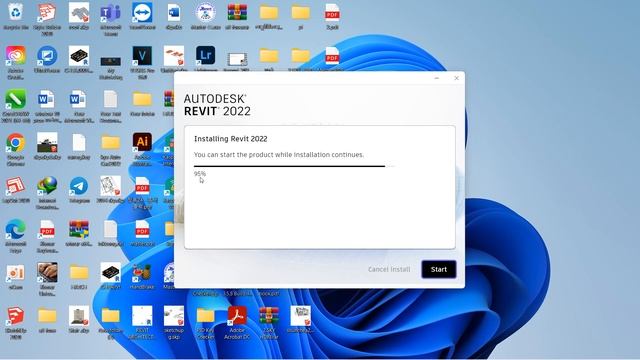This screenshot has height=360, width=640.
Task: Select the Google Chrome desktop shortcut
Action: (16, 149)
